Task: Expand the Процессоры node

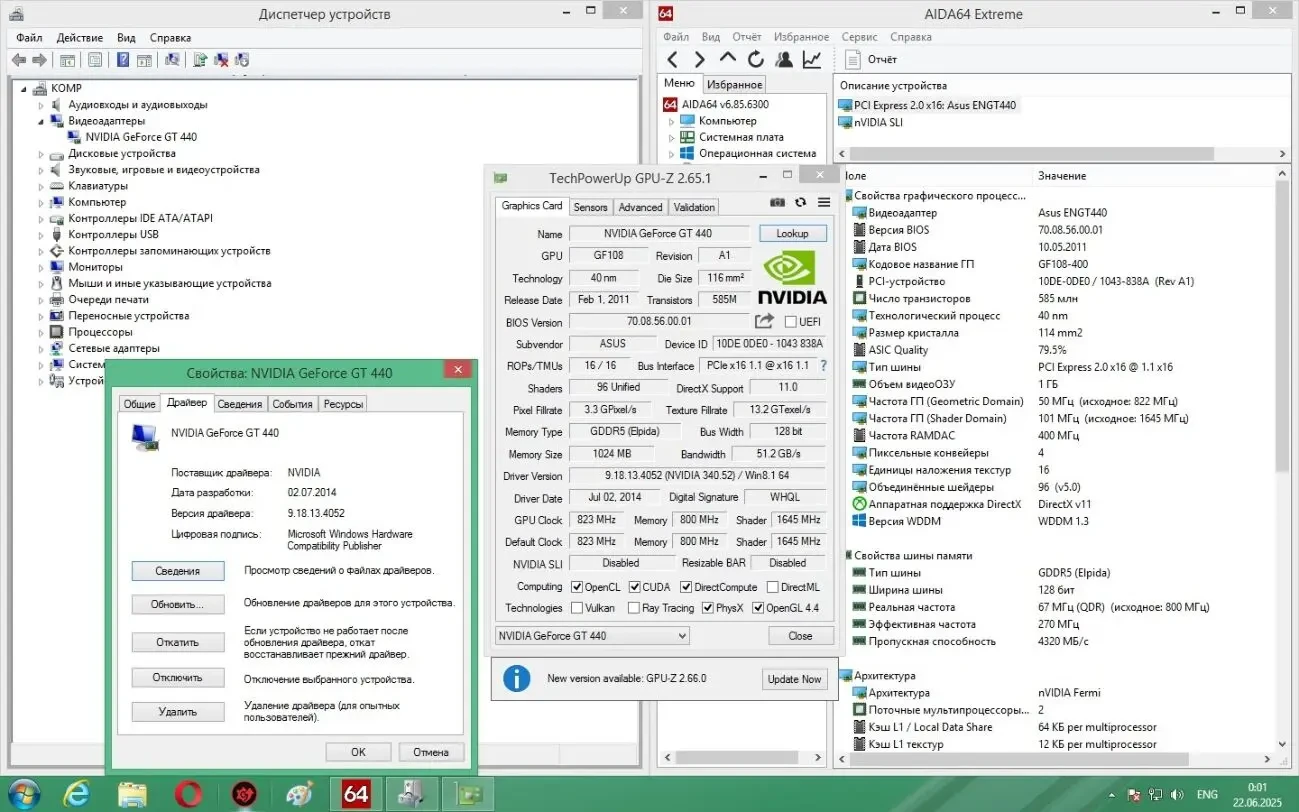Action: 41,332
